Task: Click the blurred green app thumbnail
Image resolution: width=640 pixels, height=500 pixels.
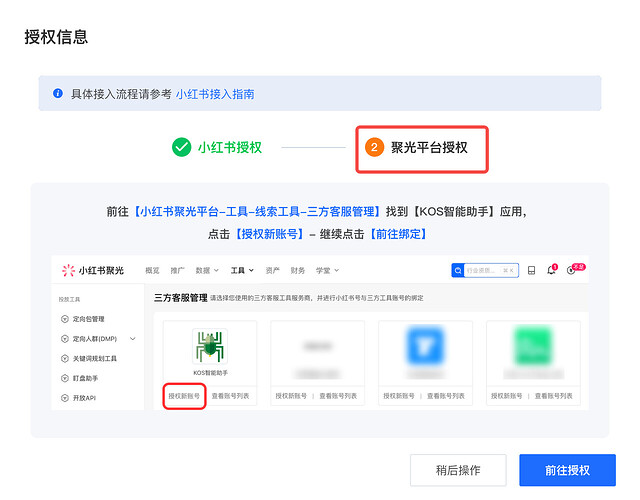Action: [x=533, y=345]
